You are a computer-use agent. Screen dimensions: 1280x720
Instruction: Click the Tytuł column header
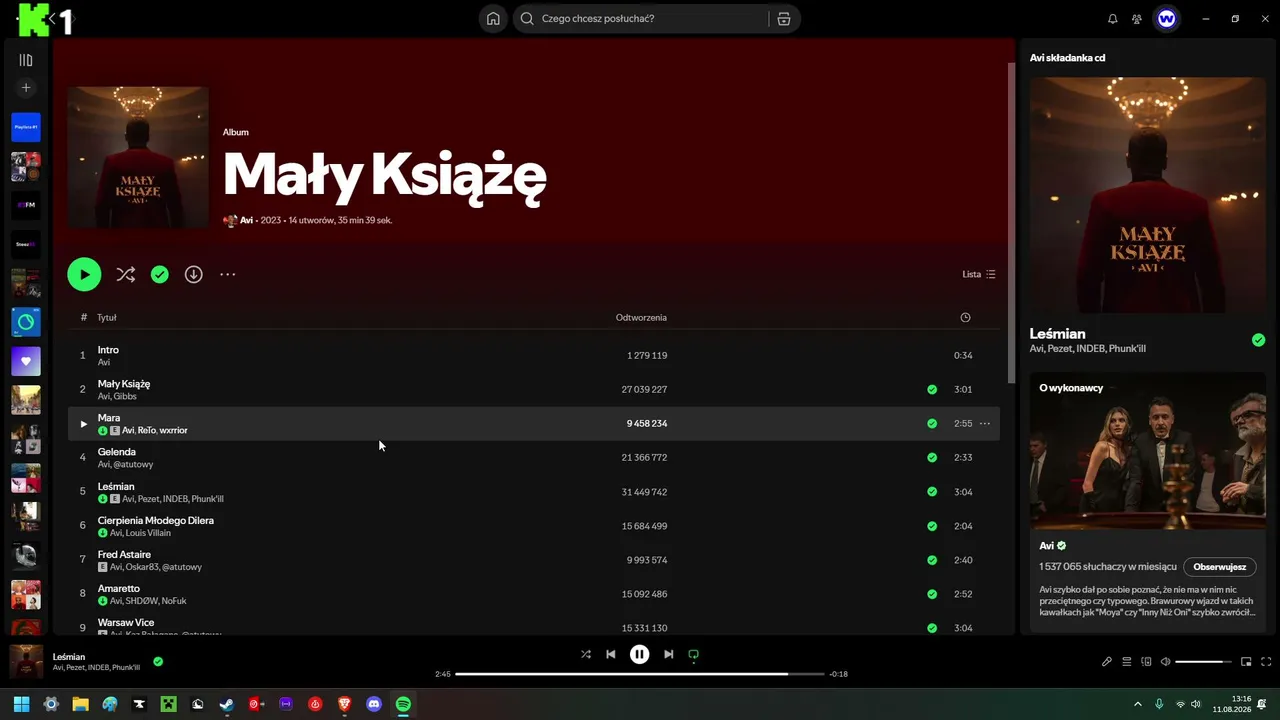(107, 318)
